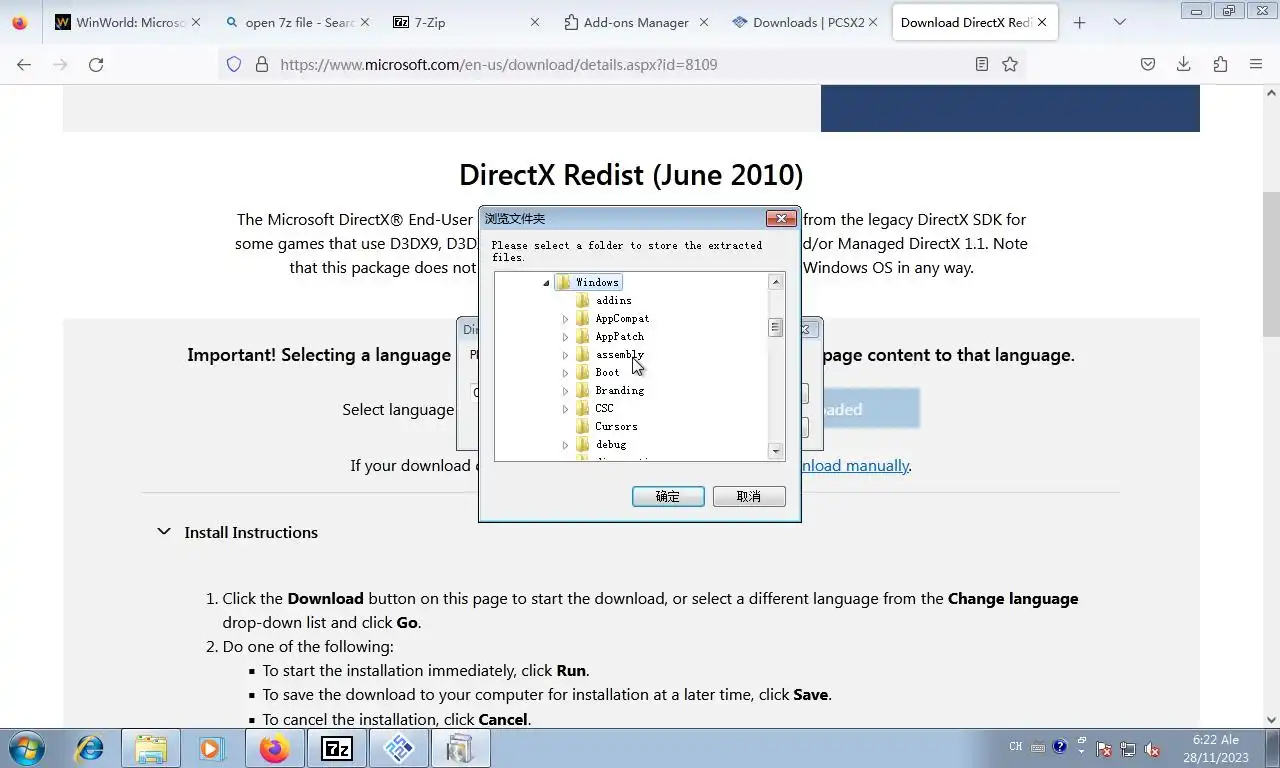Screen dimensions: 1280x768
Task: Switch to the WinWorld tab
Action: [x=127, y=22]
